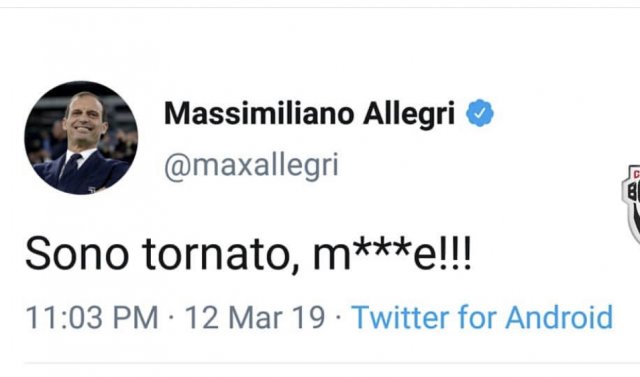Click the partial shield logo at right edge
The height and width of the screenshot is (377, 640).
click(x=631, y=205)
